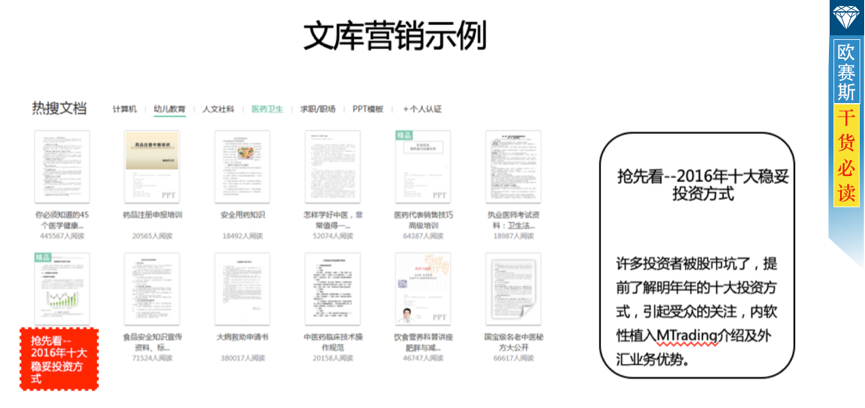
Task: Click the + 个人认证 link
Action: [x=422, y=108]
